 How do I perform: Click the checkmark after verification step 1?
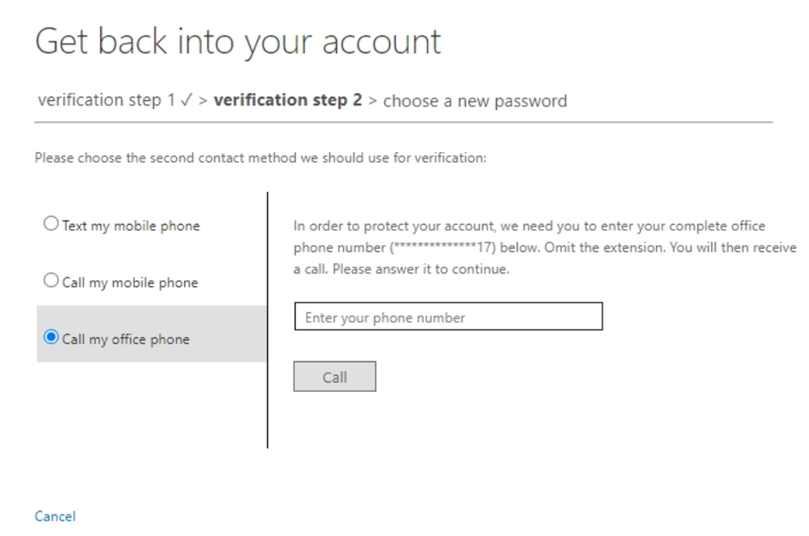(x=186, y=100)
